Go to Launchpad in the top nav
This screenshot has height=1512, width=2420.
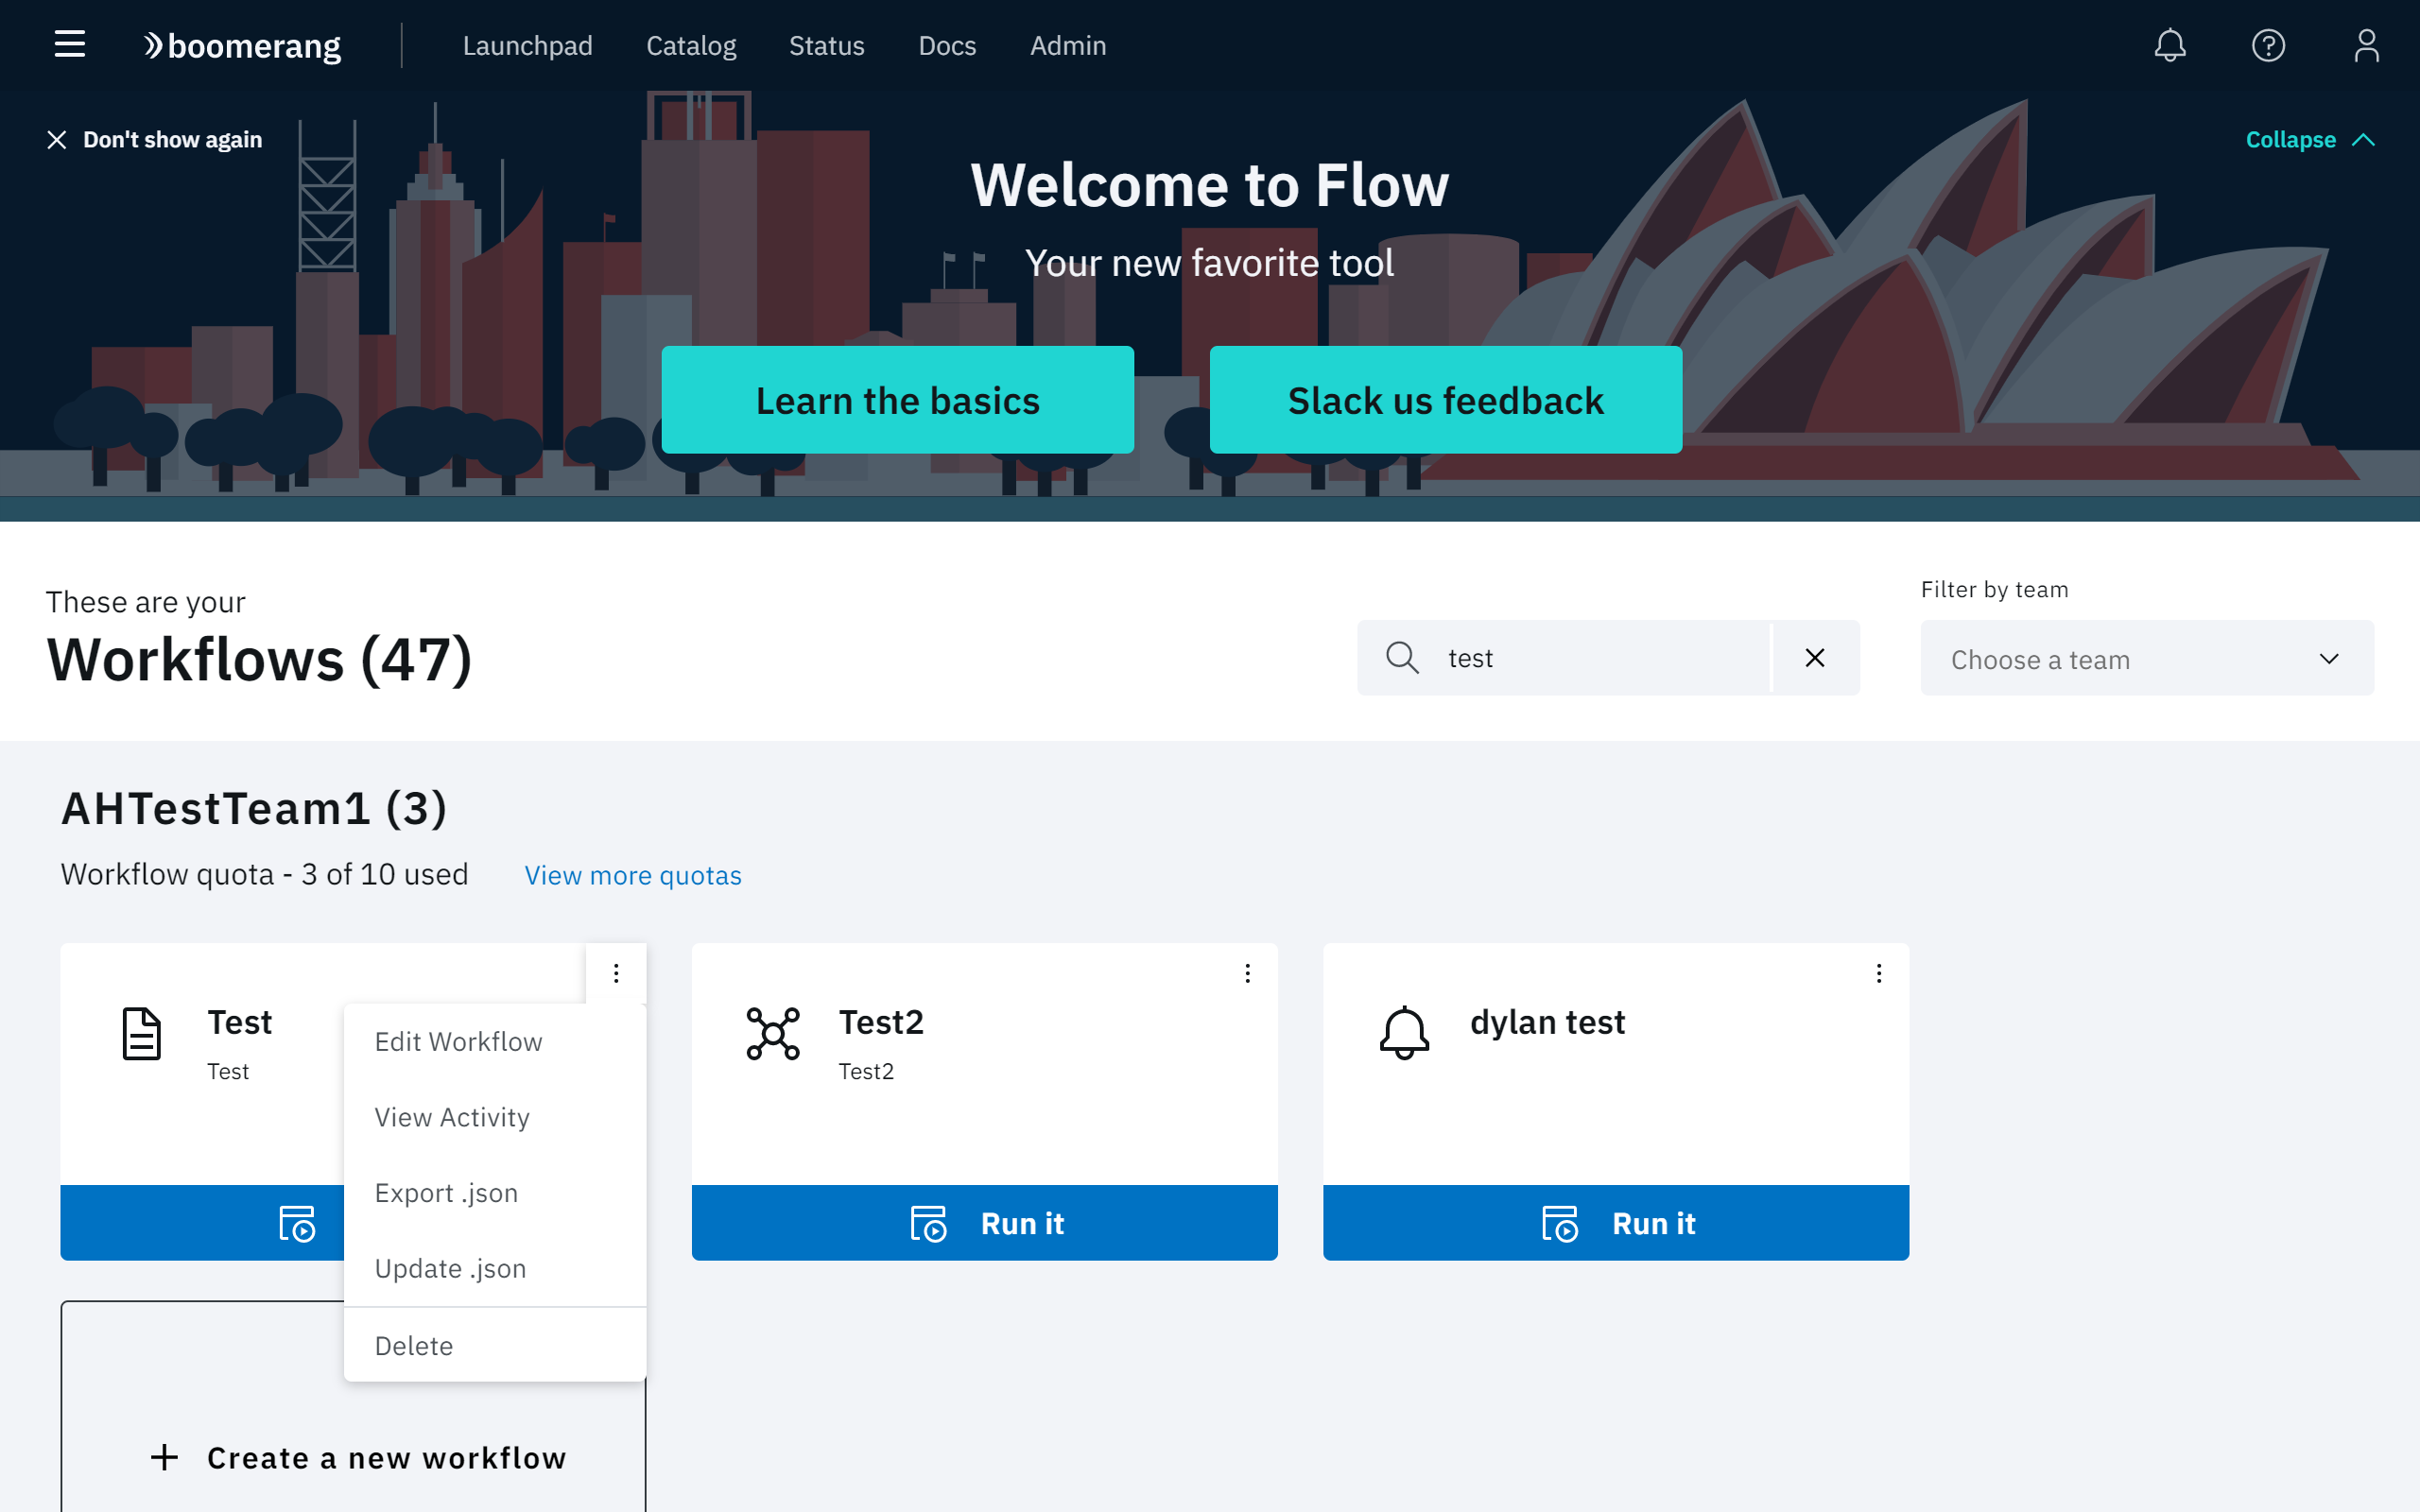[x=527, y=46]
